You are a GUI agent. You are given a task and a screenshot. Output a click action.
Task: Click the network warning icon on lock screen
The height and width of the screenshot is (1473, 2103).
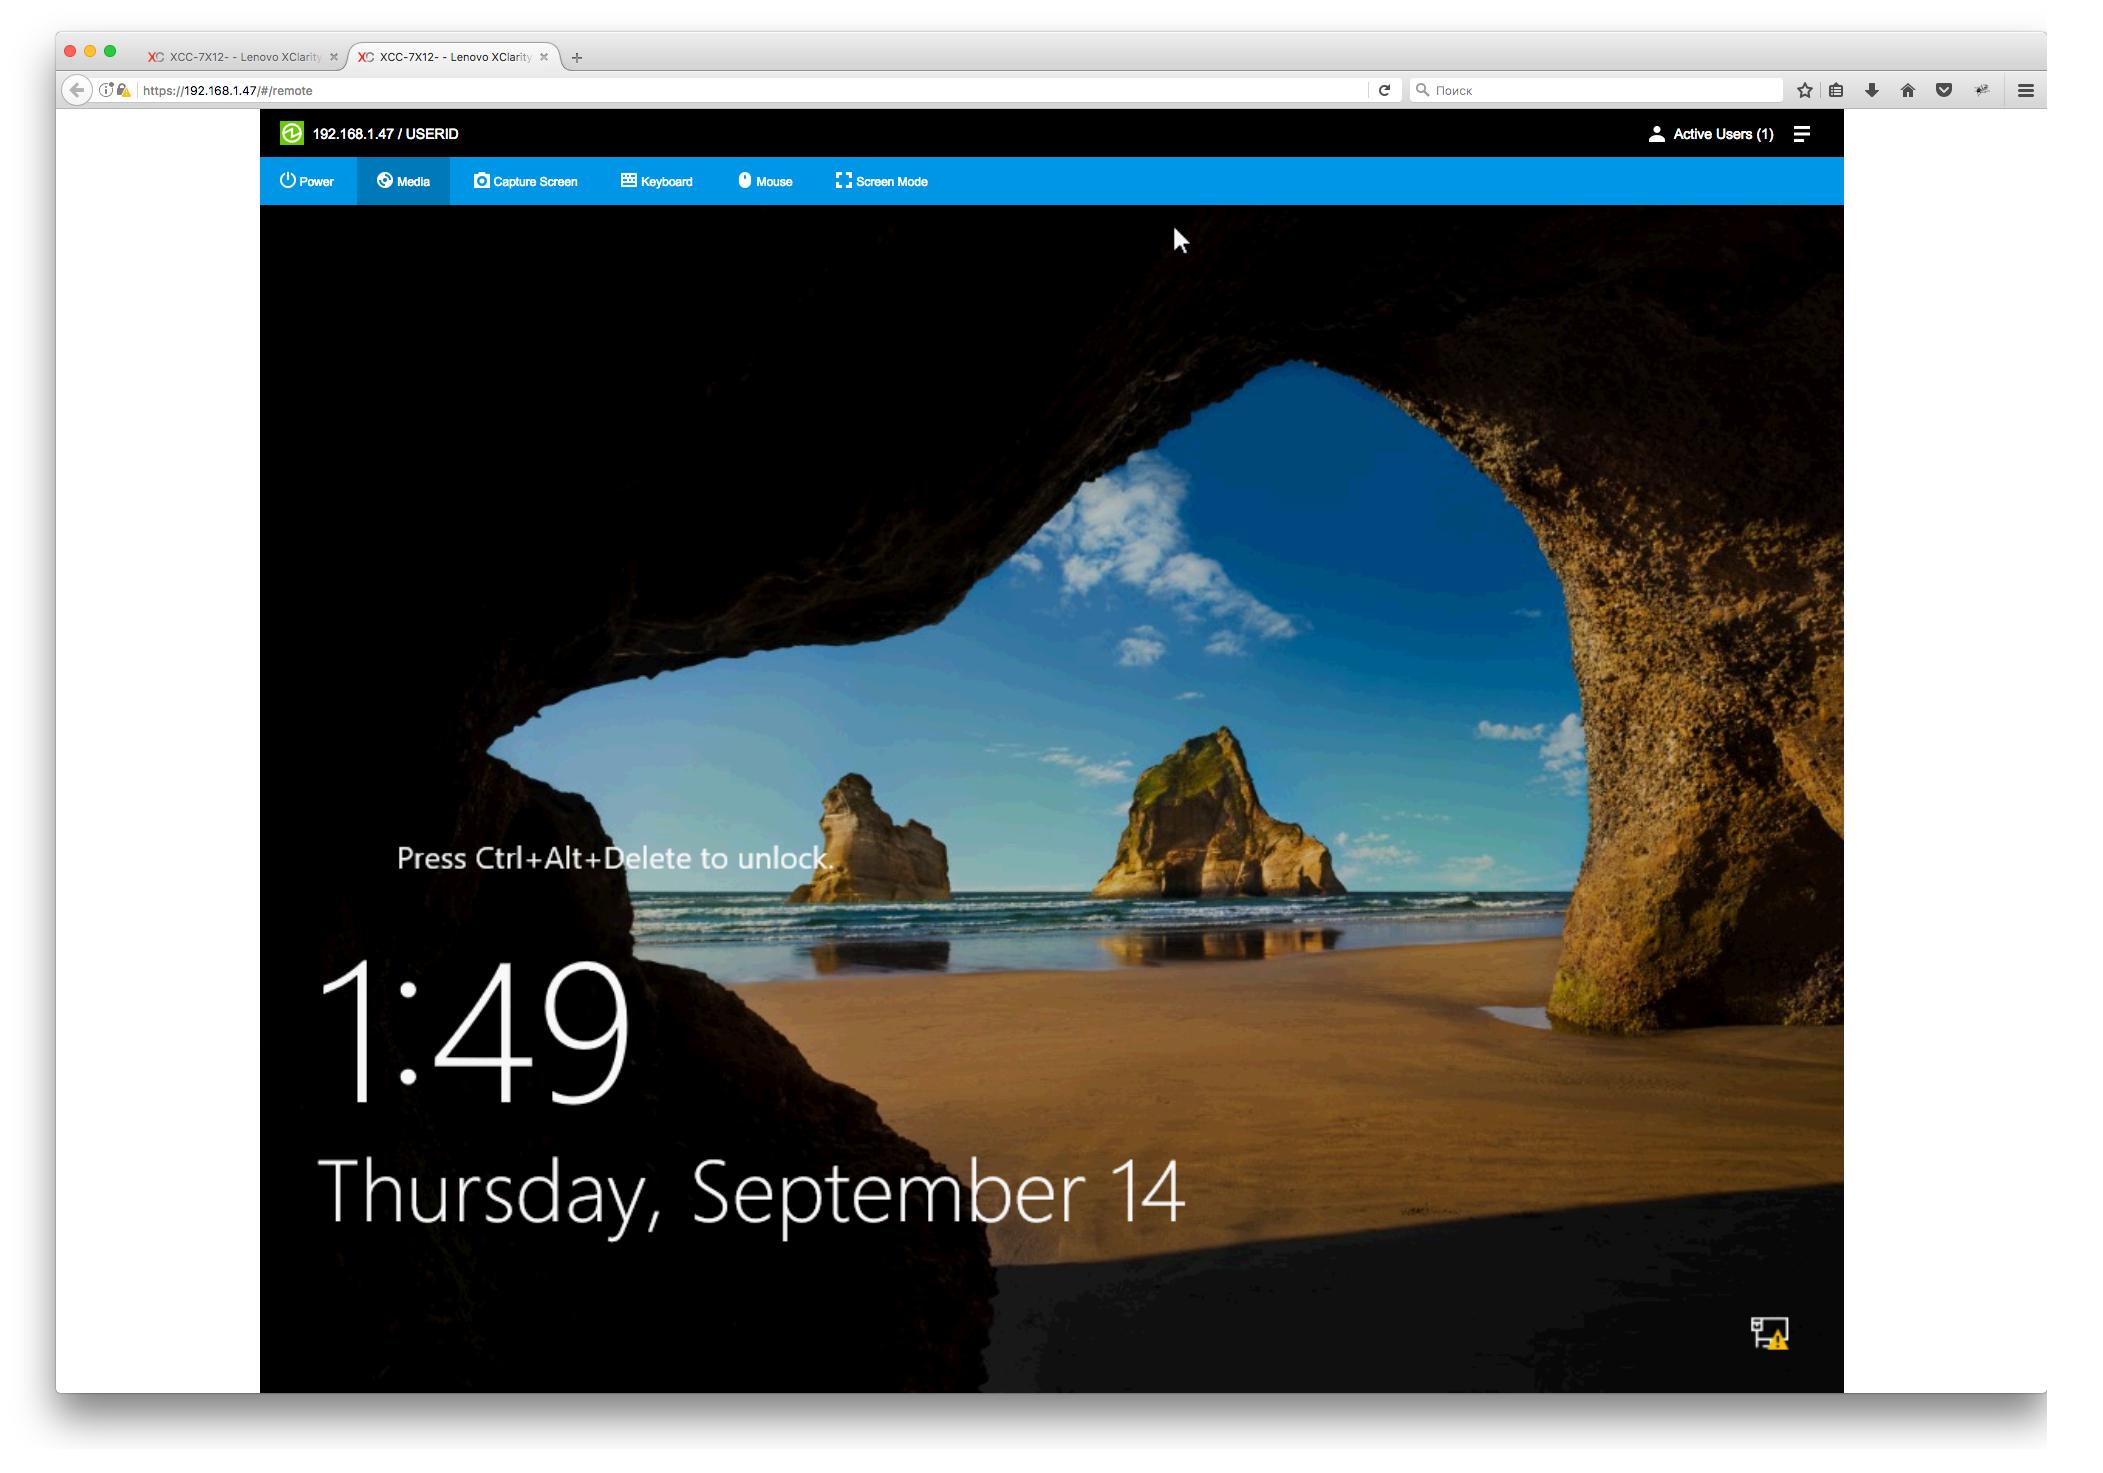click(1769, 1333)
